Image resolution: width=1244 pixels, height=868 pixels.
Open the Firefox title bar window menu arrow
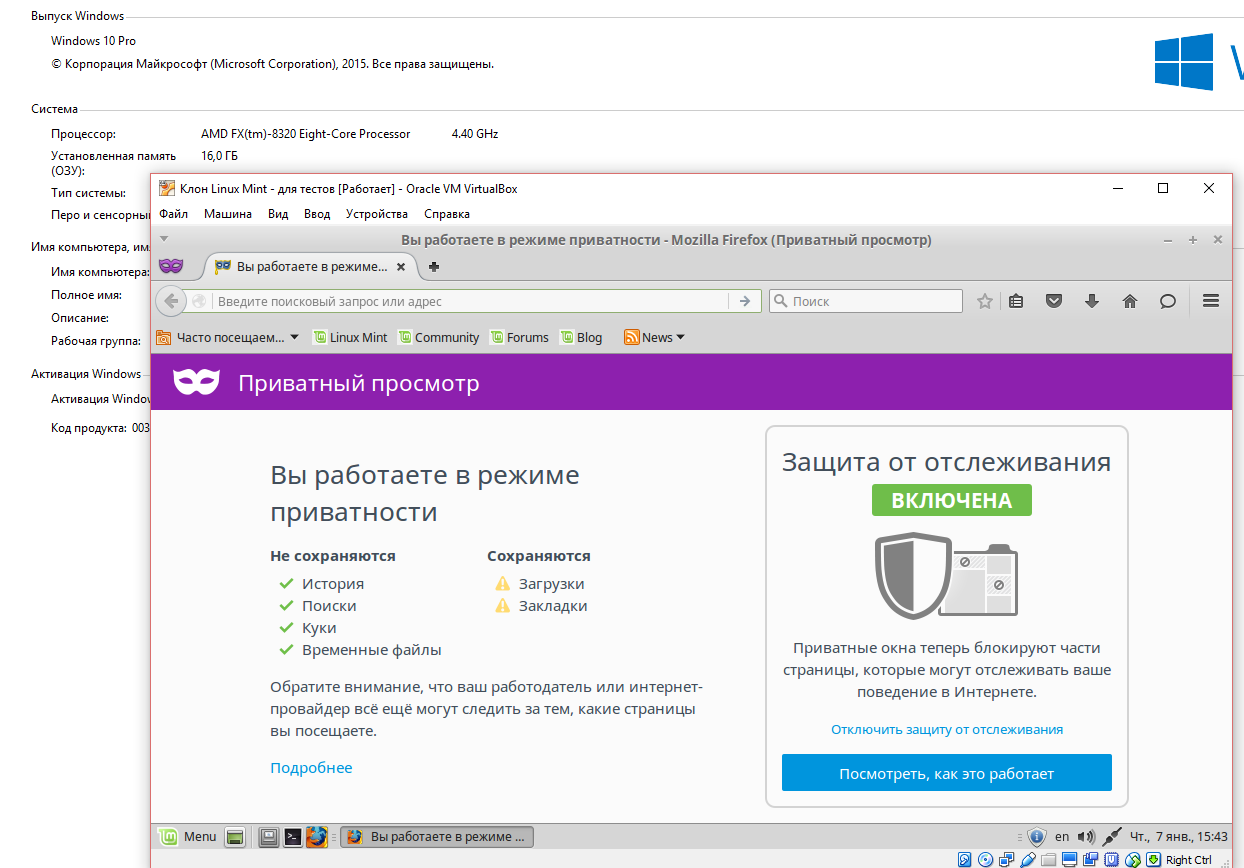click(x=165, y=240)
